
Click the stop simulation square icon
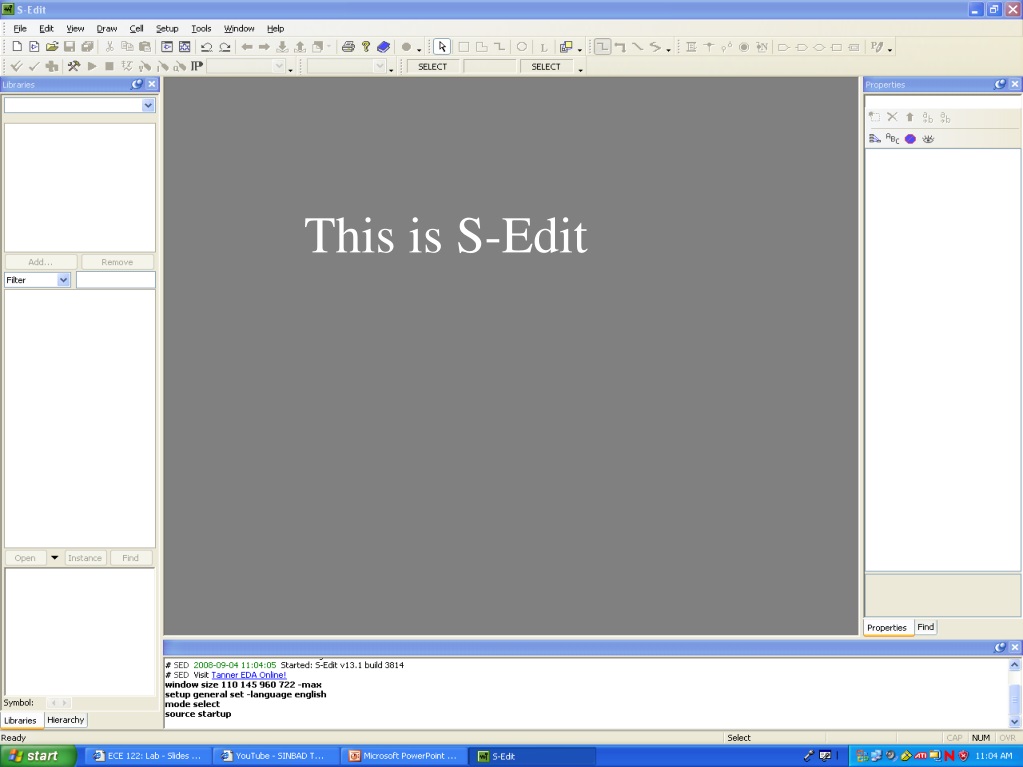pyautogui.click(x=110, y=66)
